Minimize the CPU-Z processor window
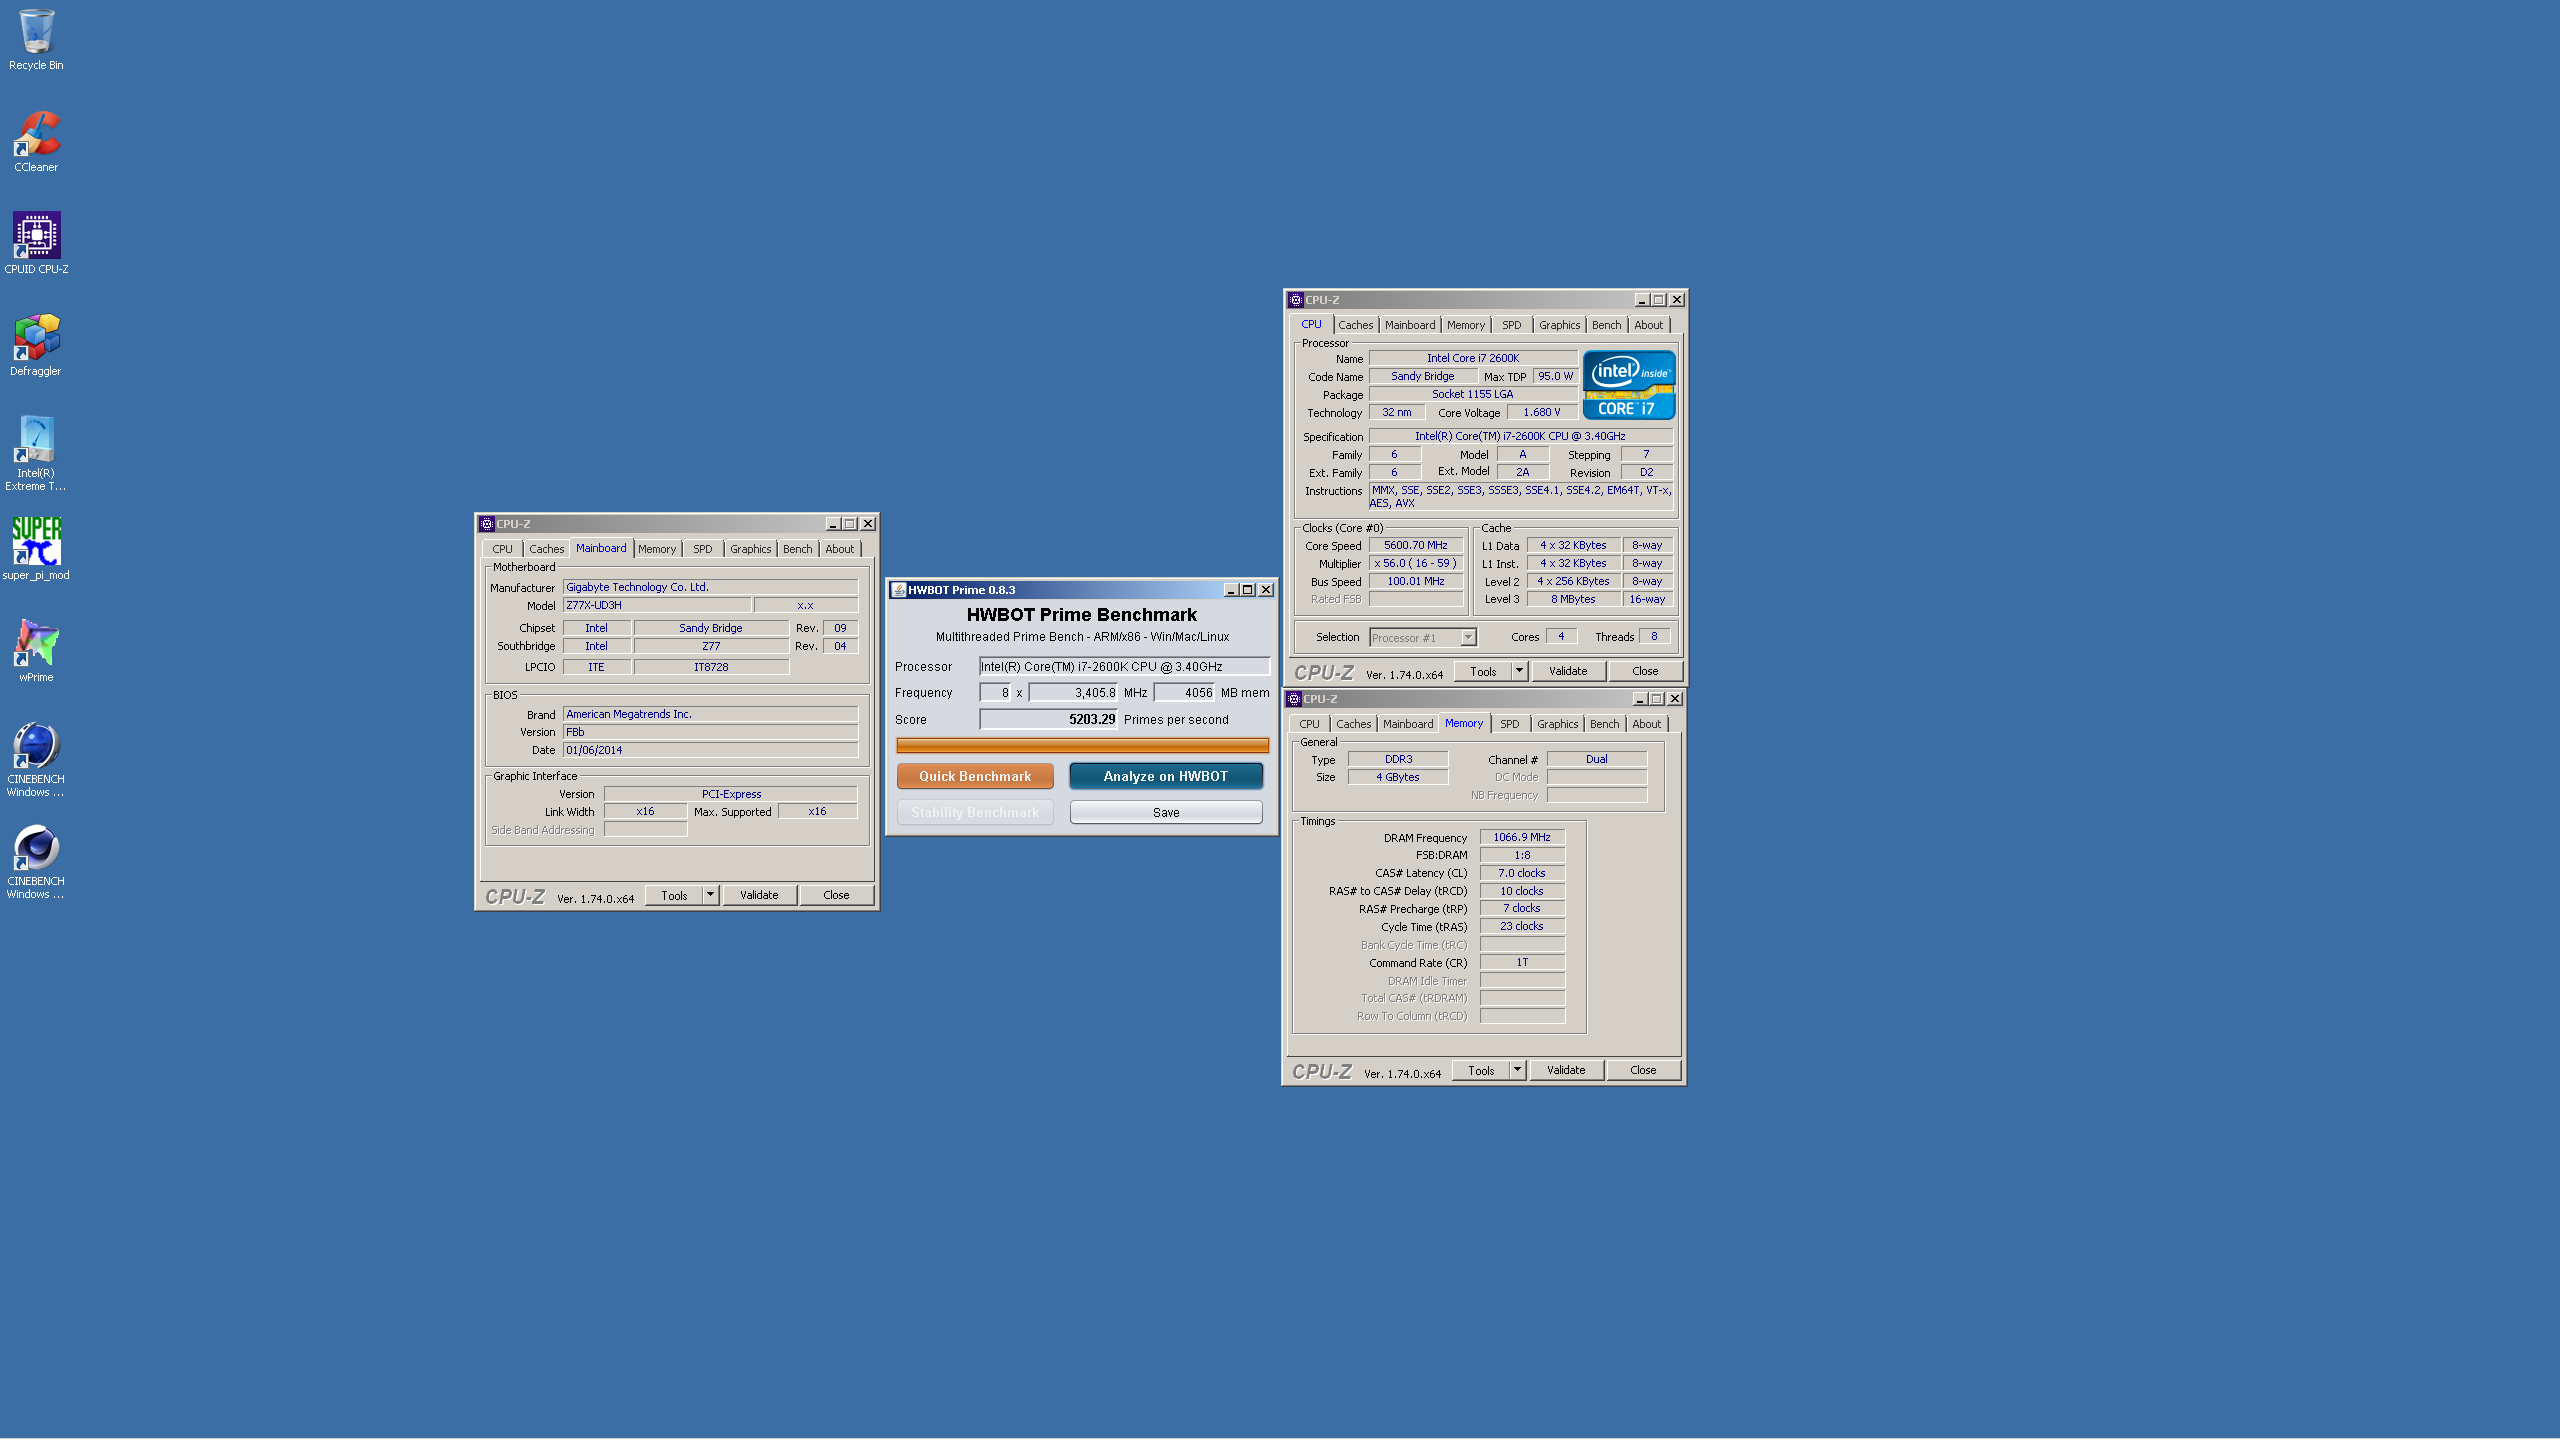The image size is (2560, 1440). pyautogui.click(x=1642, y=300)
